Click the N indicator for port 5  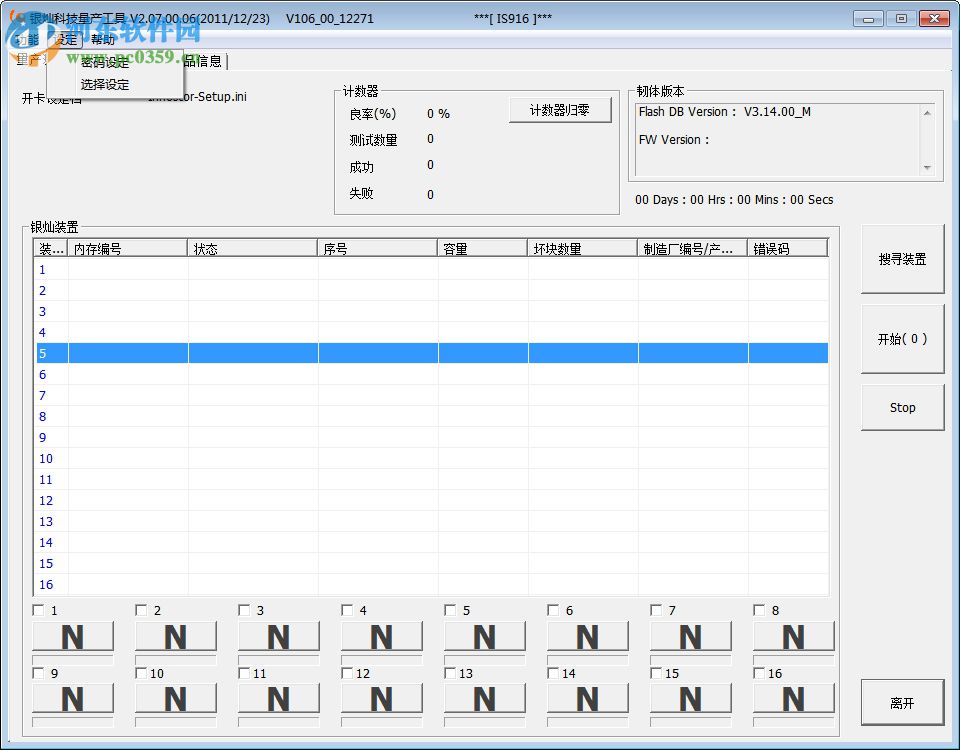[485, 637]
